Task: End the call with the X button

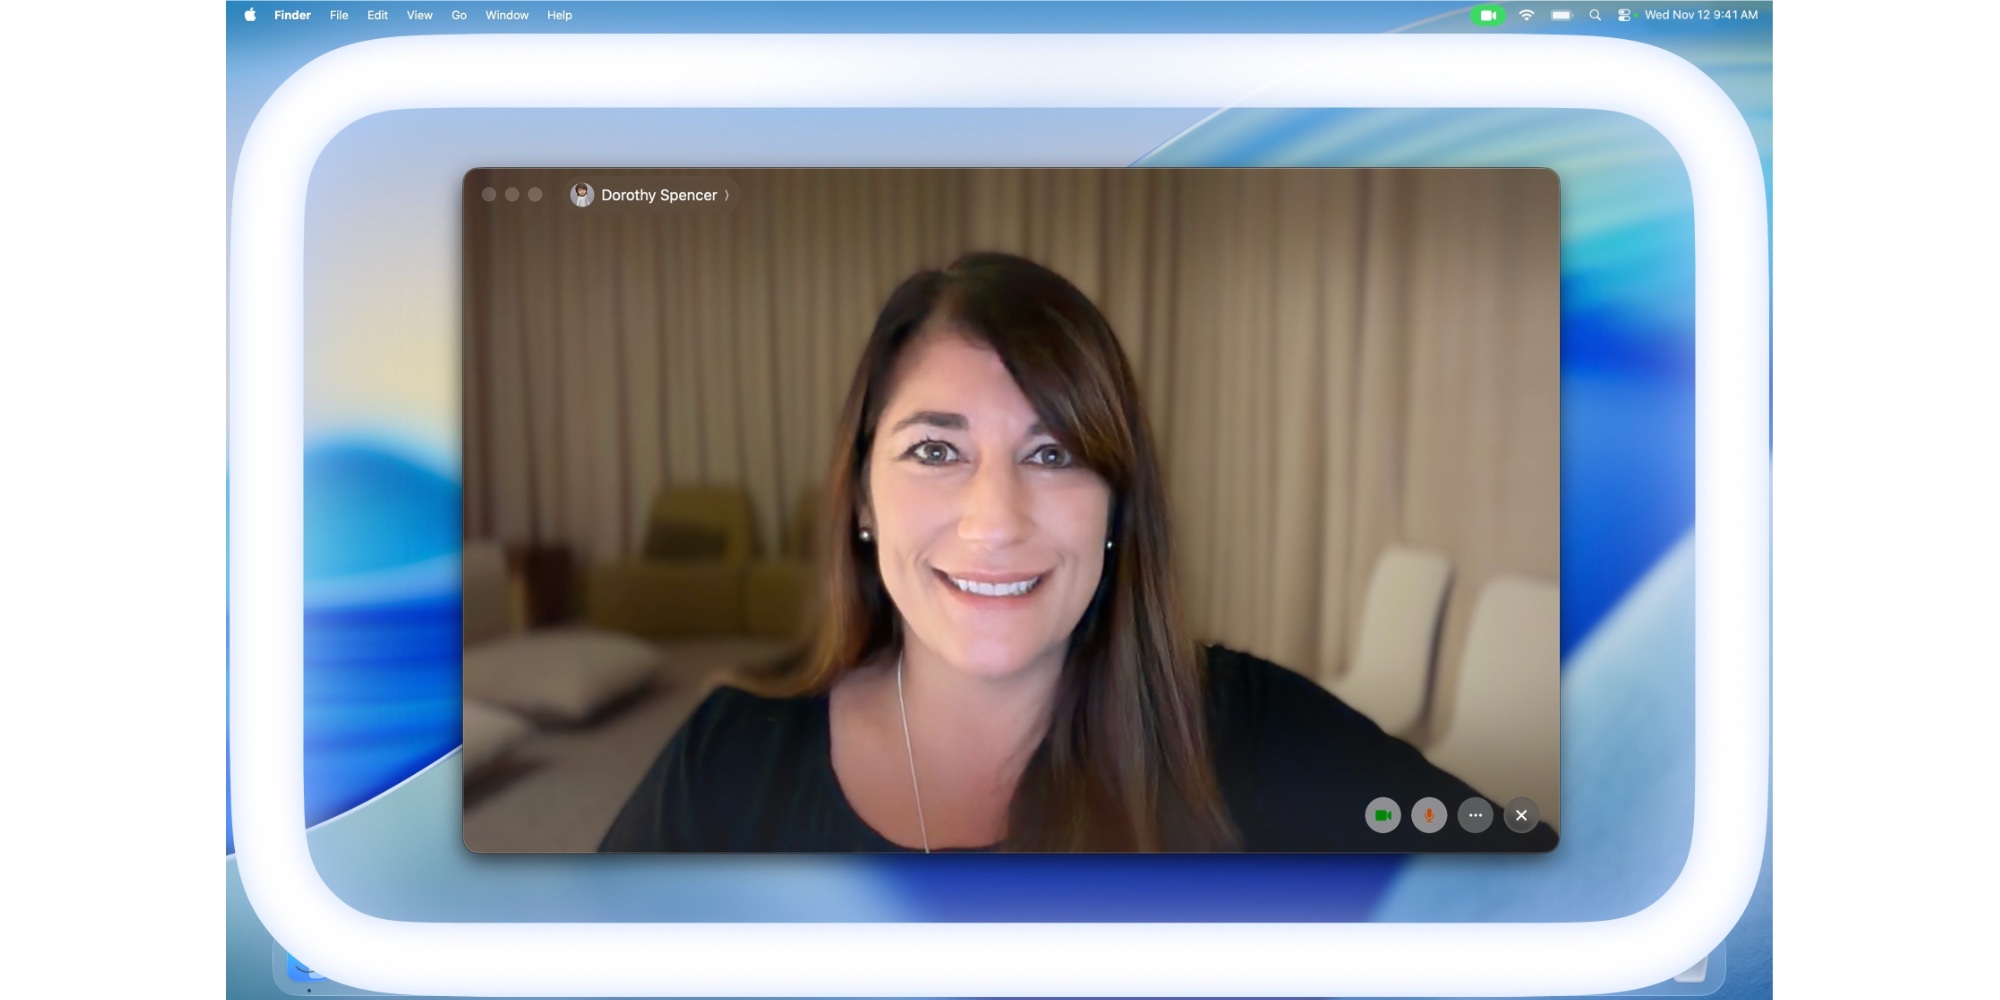Action: 1521,815
